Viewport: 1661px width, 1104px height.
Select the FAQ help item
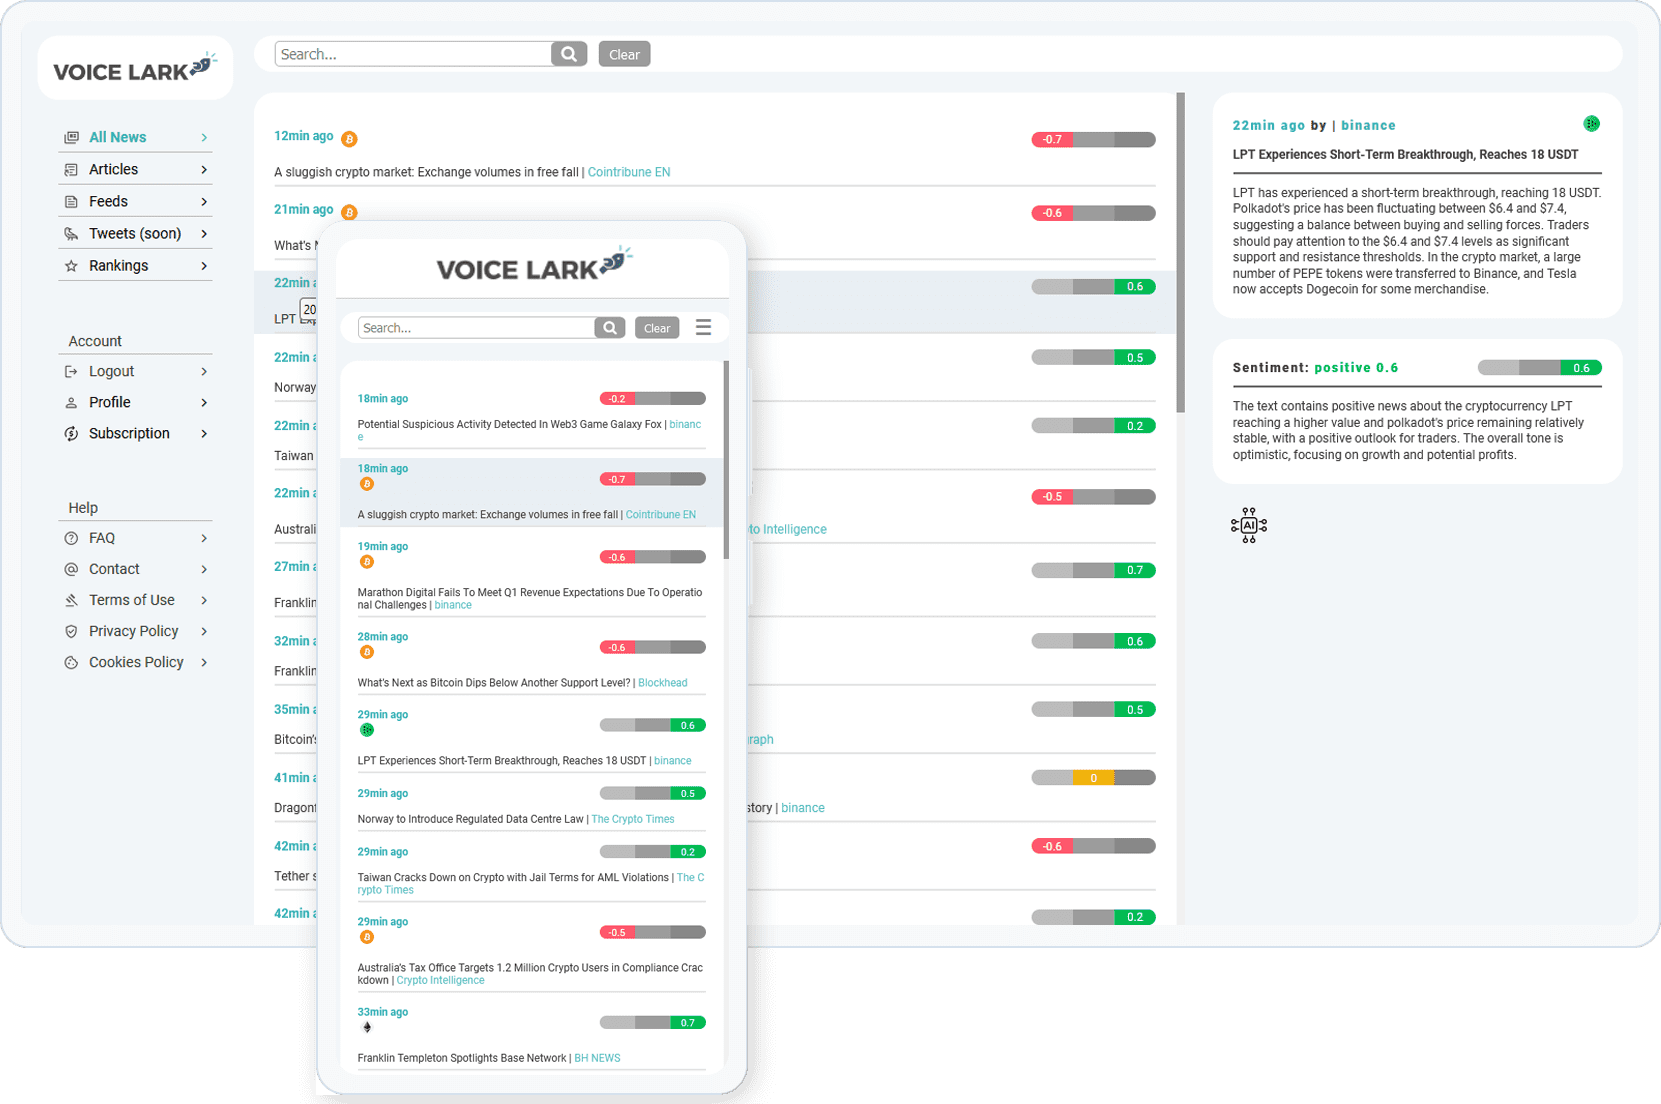102,538
